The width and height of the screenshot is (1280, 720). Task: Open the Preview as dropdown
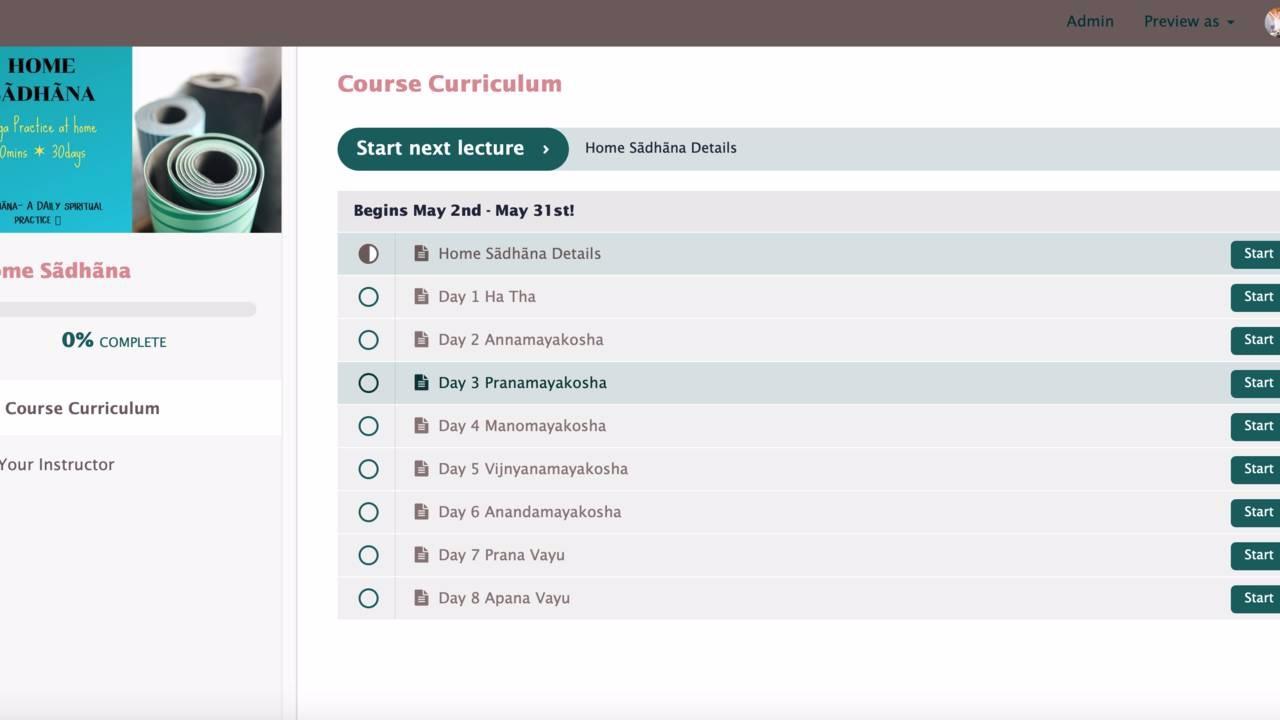click(1188, 22)
